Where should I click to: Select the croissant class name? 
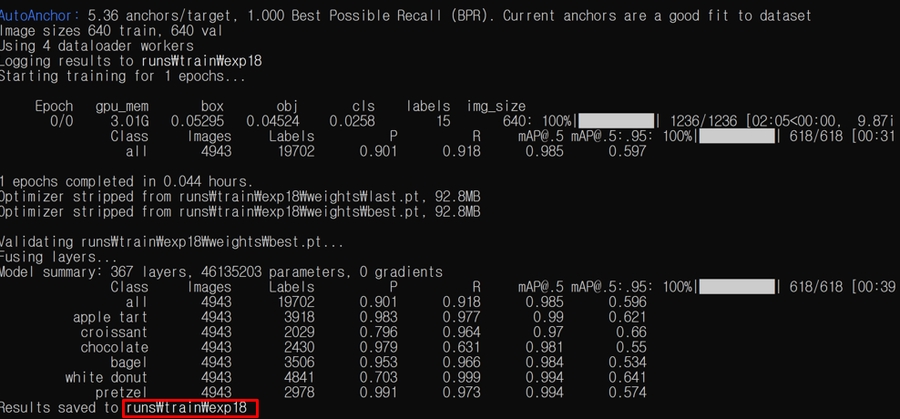coord(114,332)
